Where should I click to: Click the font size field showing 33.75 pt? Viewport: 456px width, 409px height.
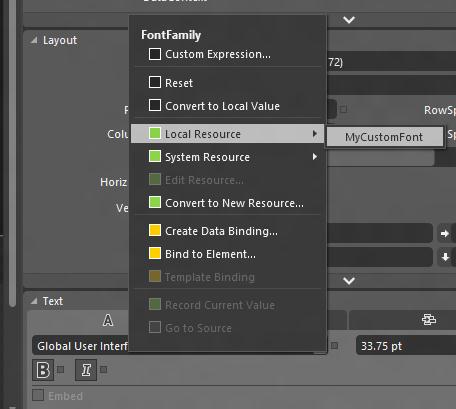click(406, 346)
